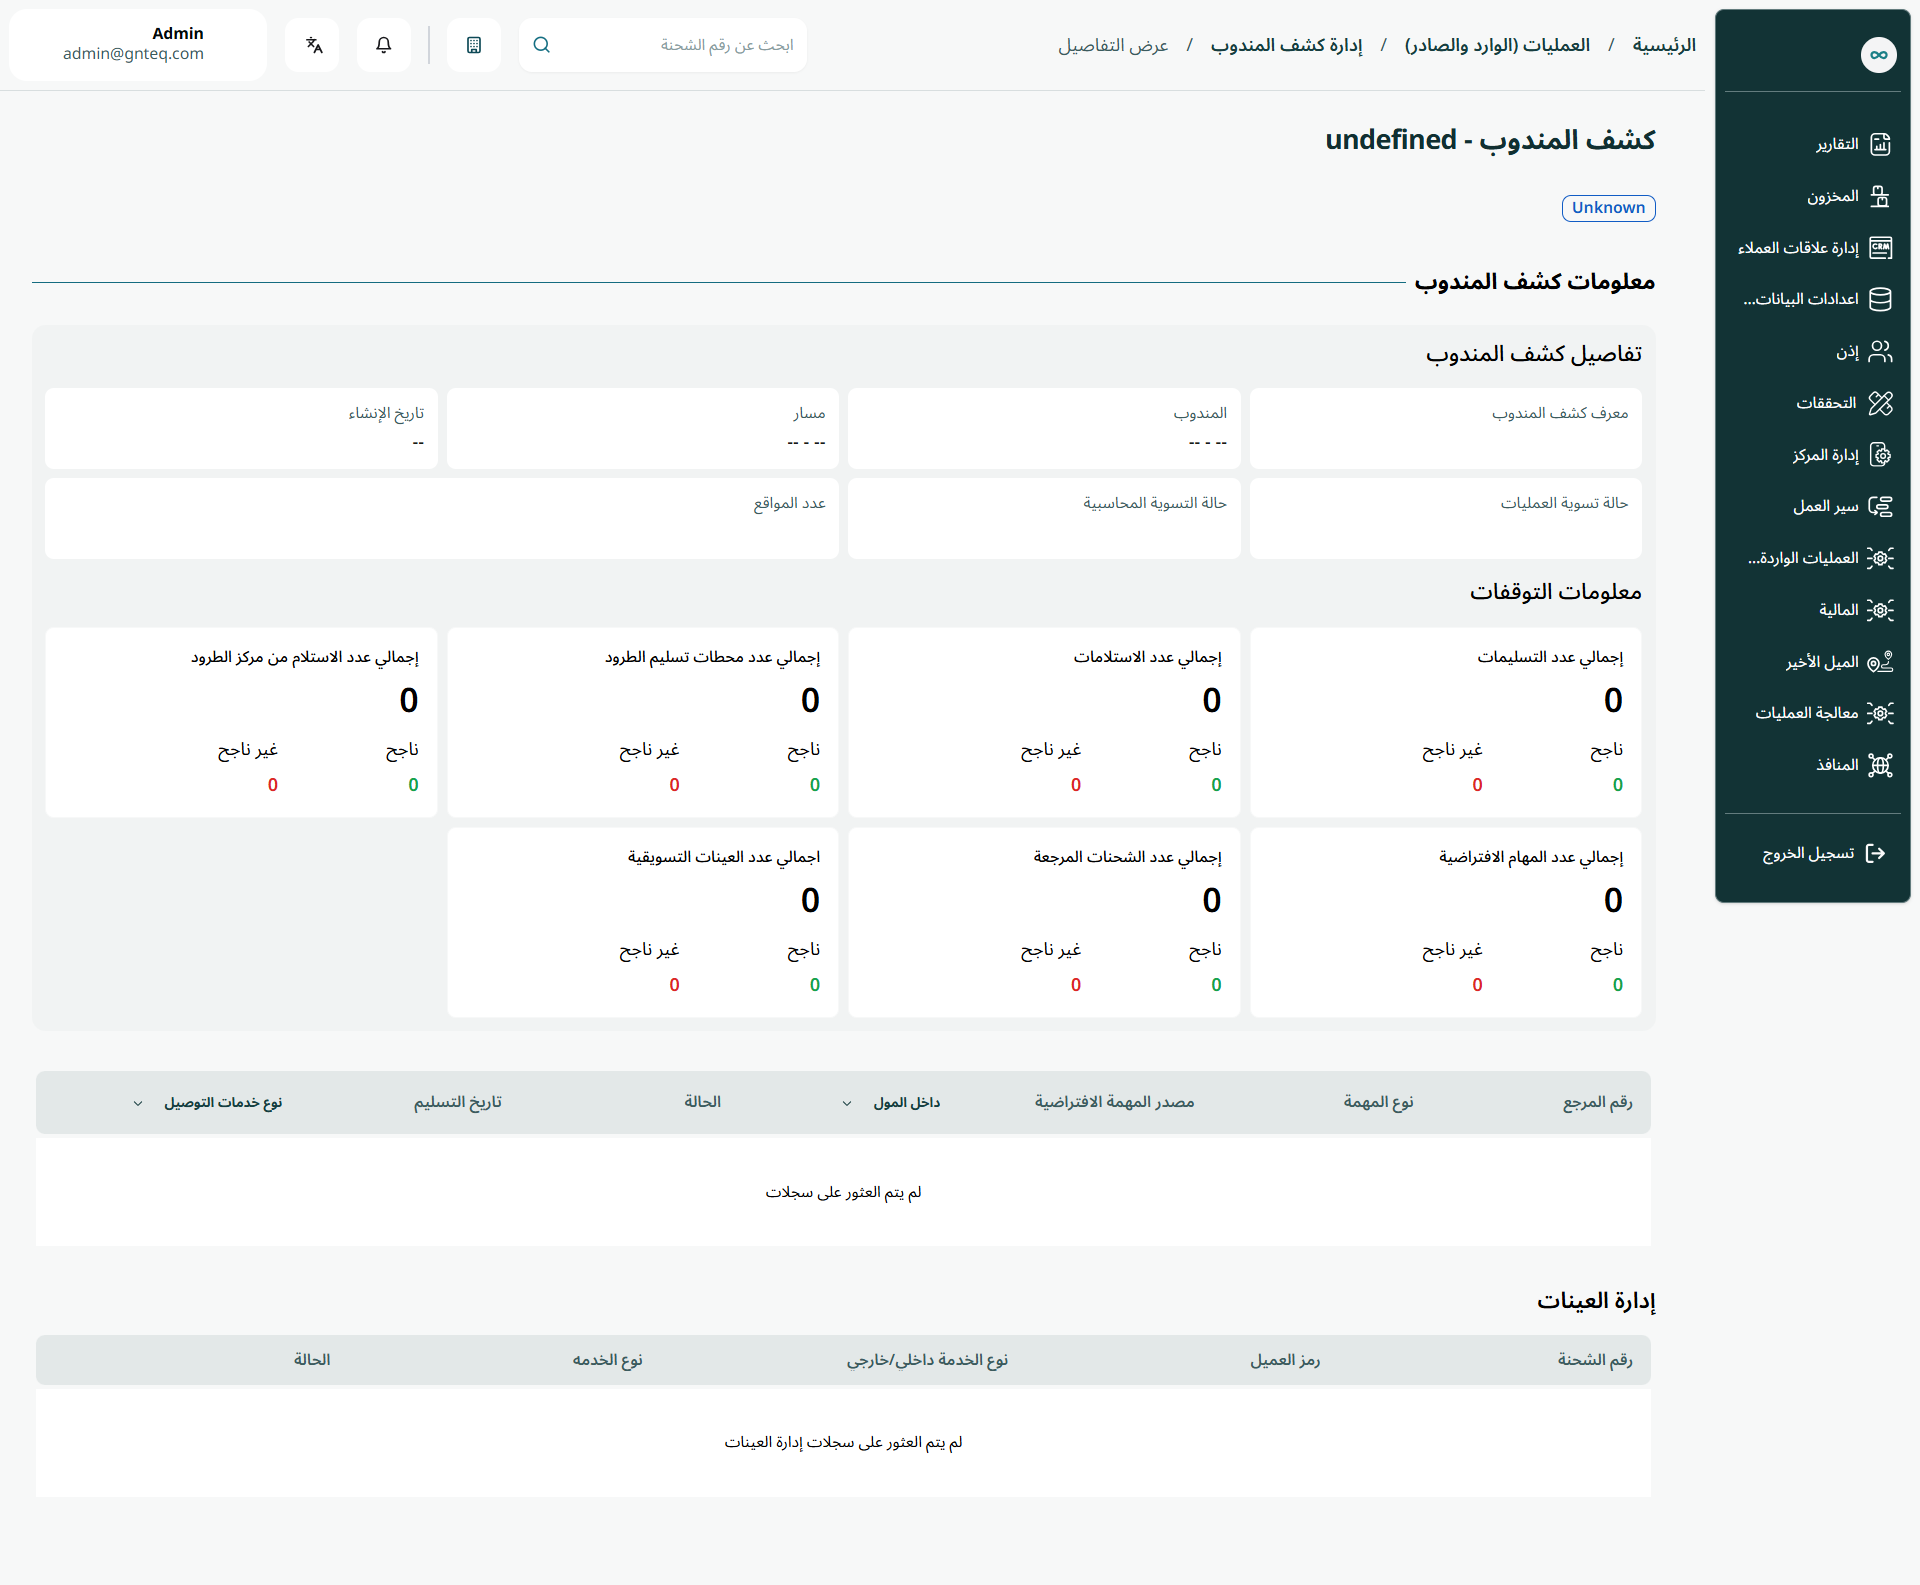Click the infinity logo at sidebar top
The image size is (1920, 1585).
pos(1878,55)
